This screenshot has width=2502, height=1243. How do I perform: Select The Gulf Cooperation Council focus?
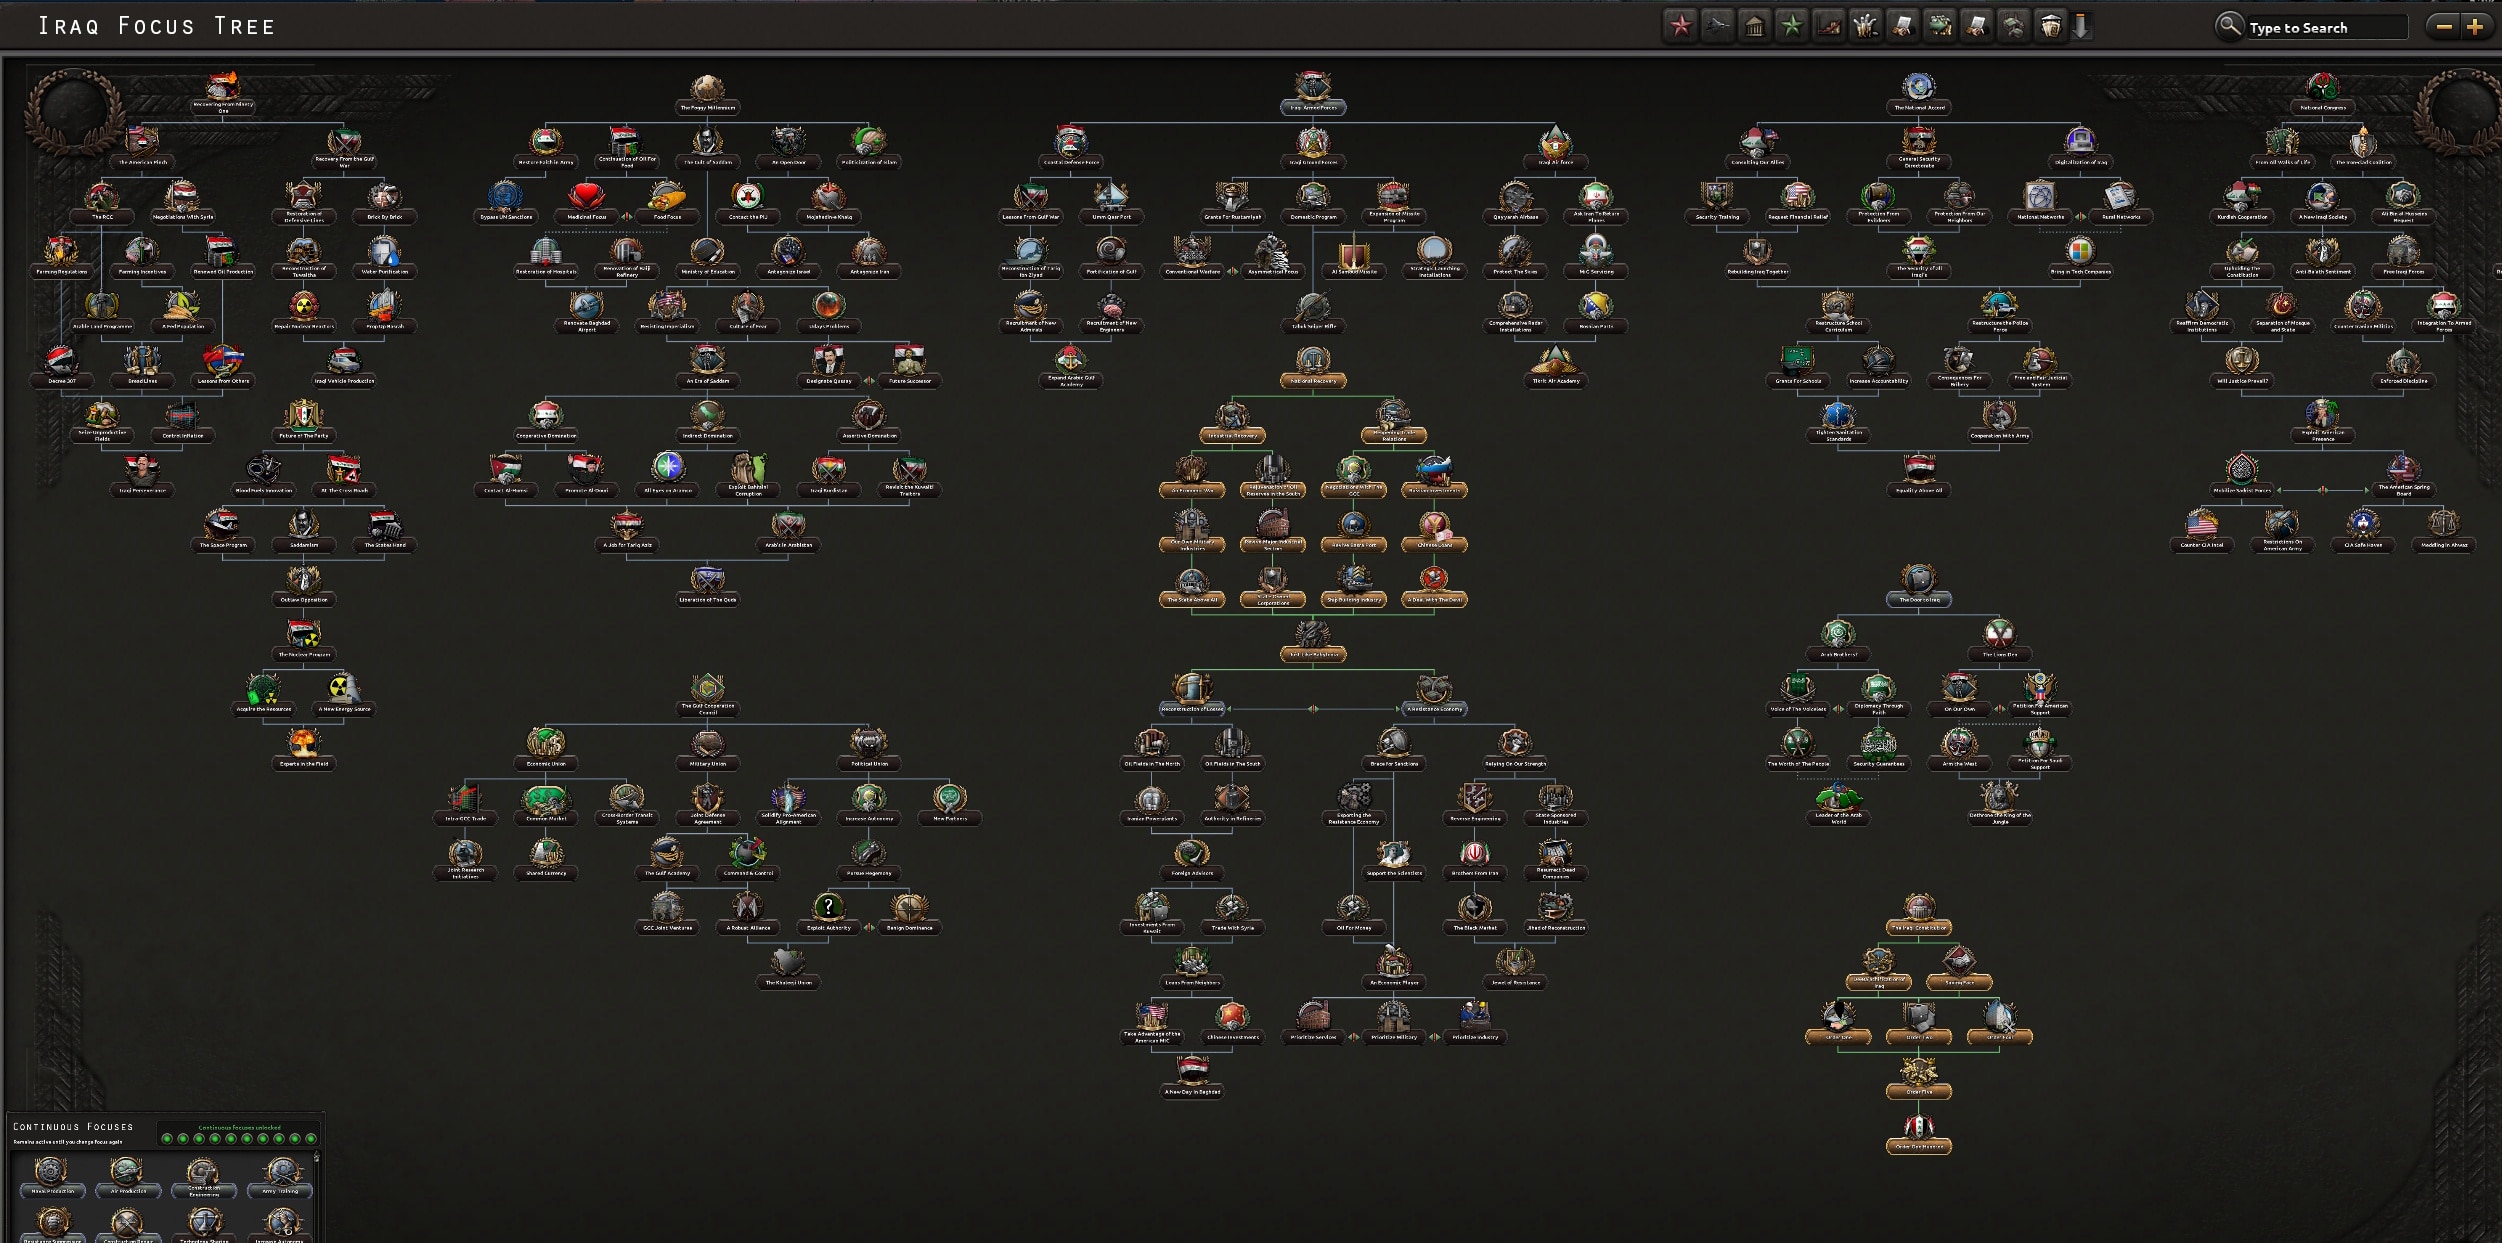point(707,693)
